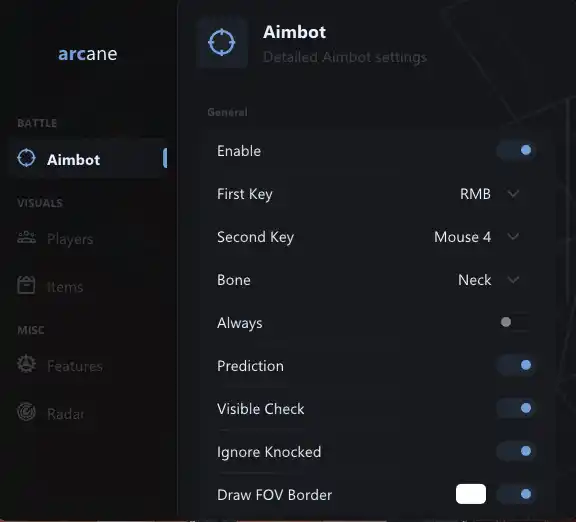Go to the Features section
Image resolution: width=576 pixels, height=522 pixels.
pyautogui.click(x=75, y=366)
